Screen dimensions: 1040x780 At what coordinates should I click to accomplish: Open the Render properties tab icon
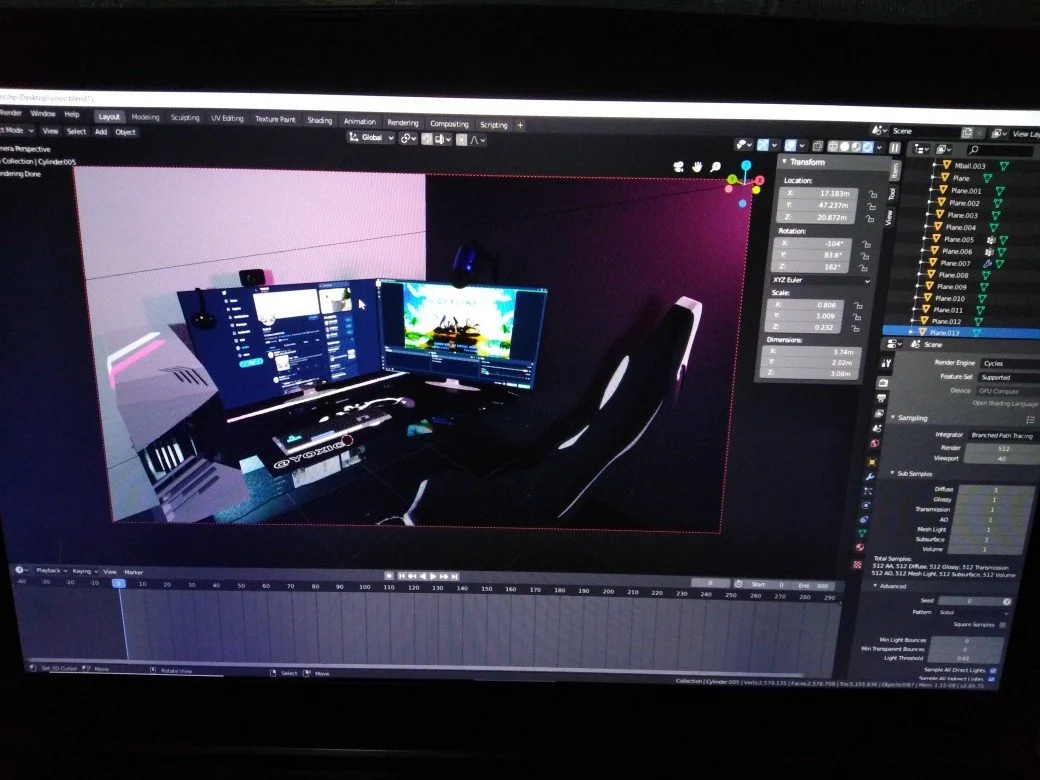(883, 383)
